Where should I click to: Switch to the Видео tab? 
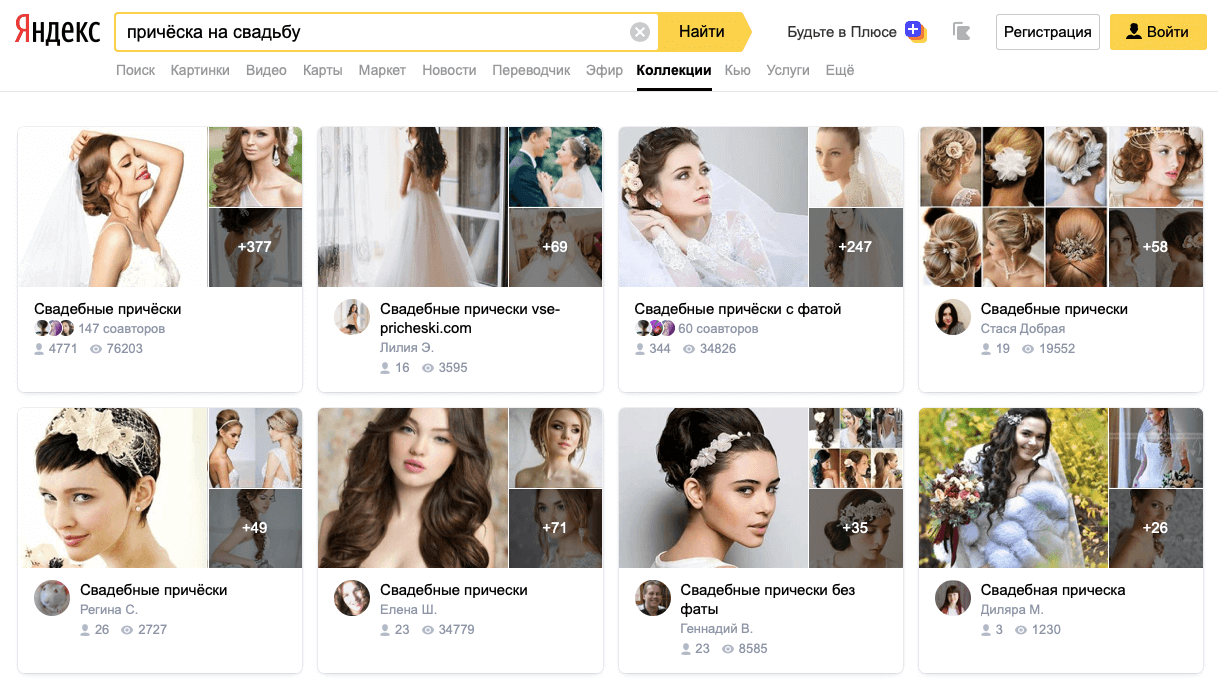coord(266,70)
